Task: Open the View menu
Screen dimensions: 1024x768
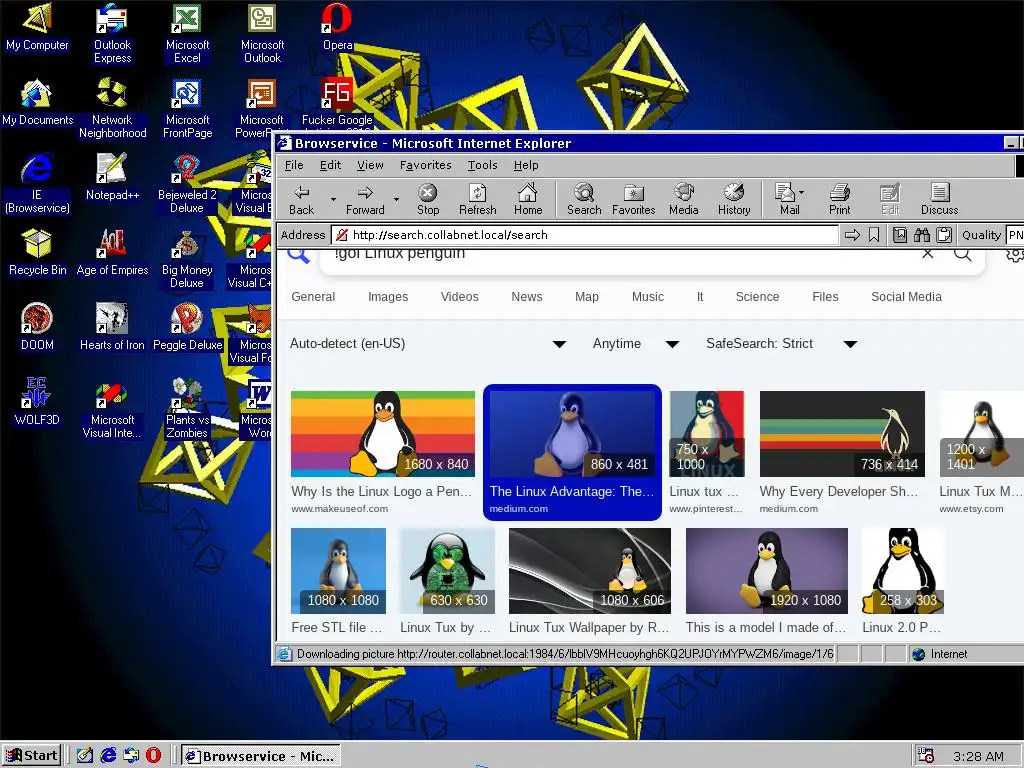Action: (370, 165)
